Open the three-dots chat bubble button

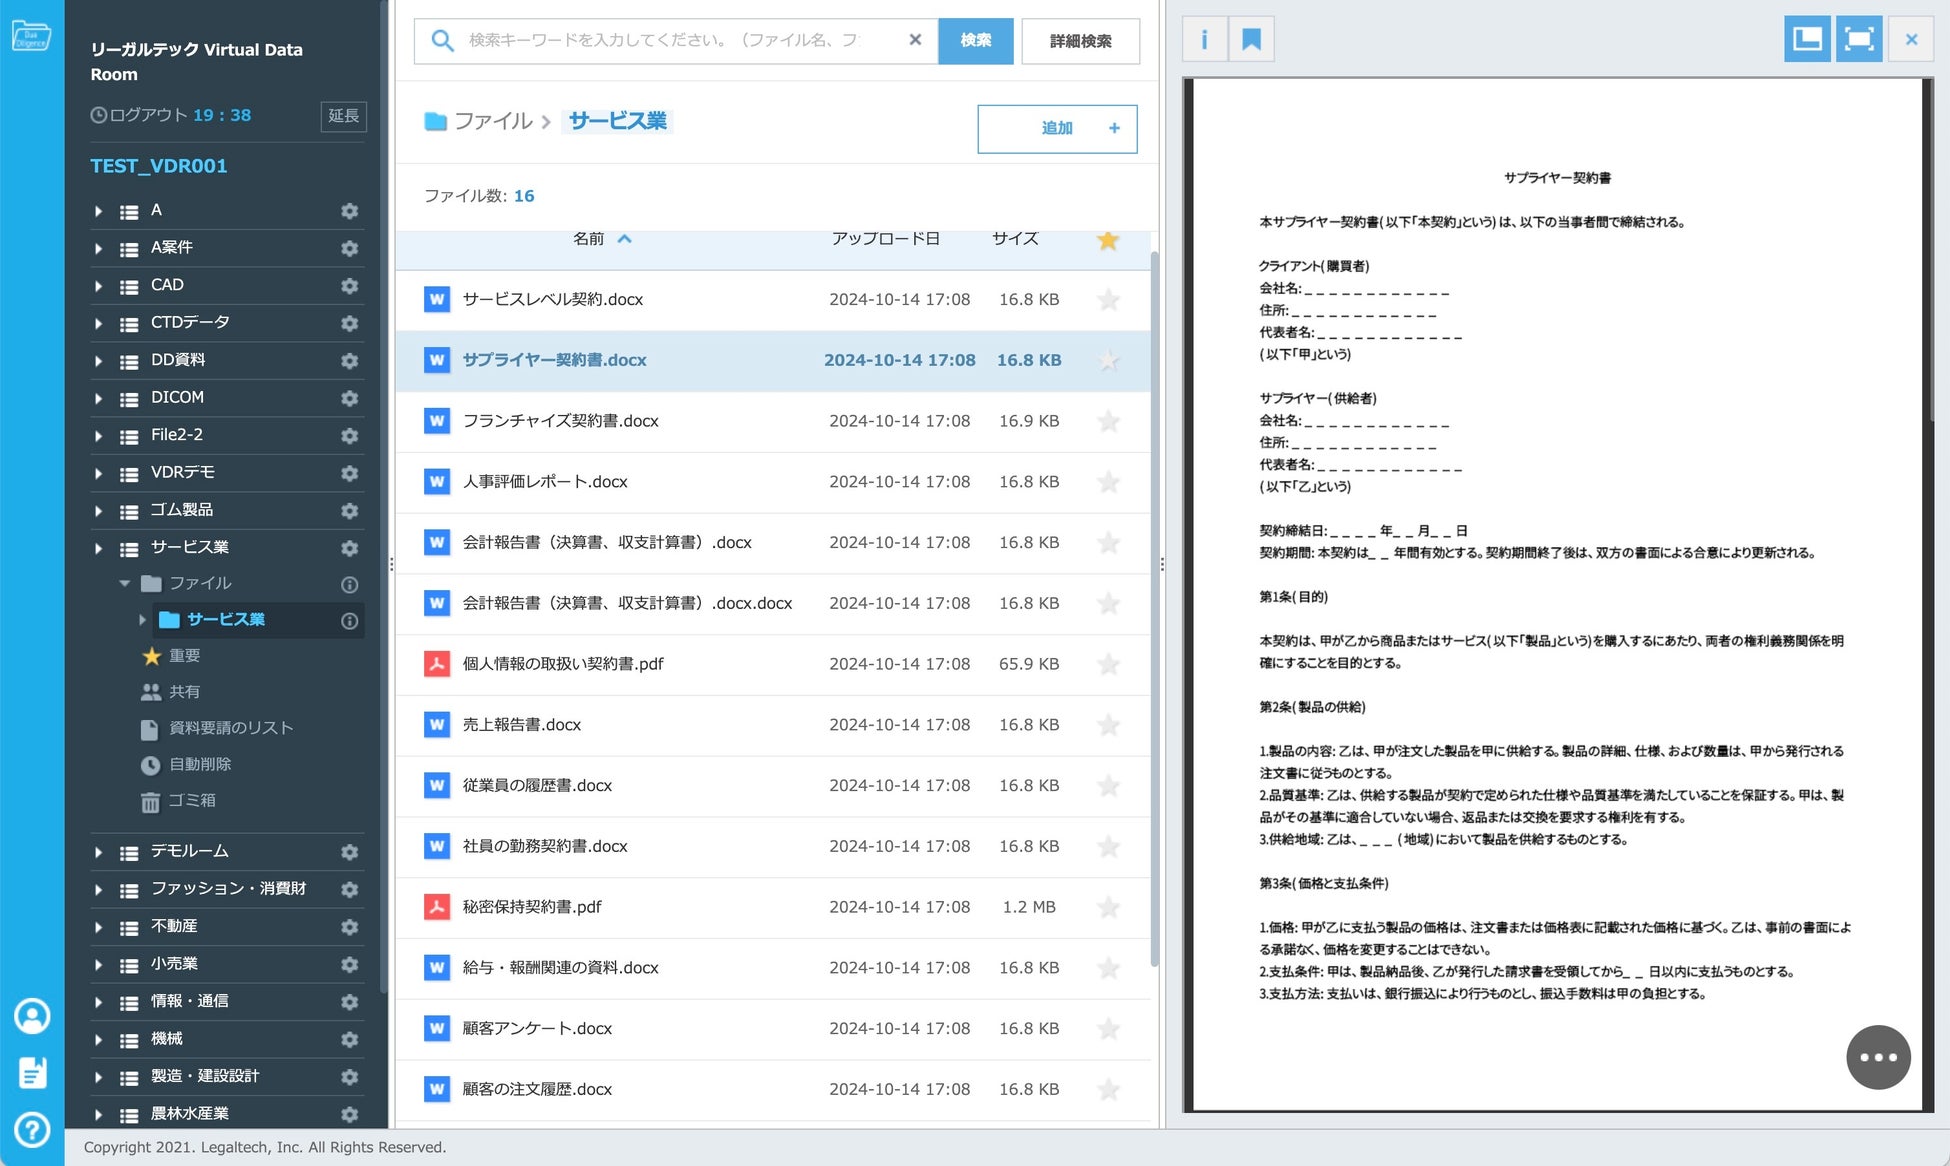tap(1877, 1057)
